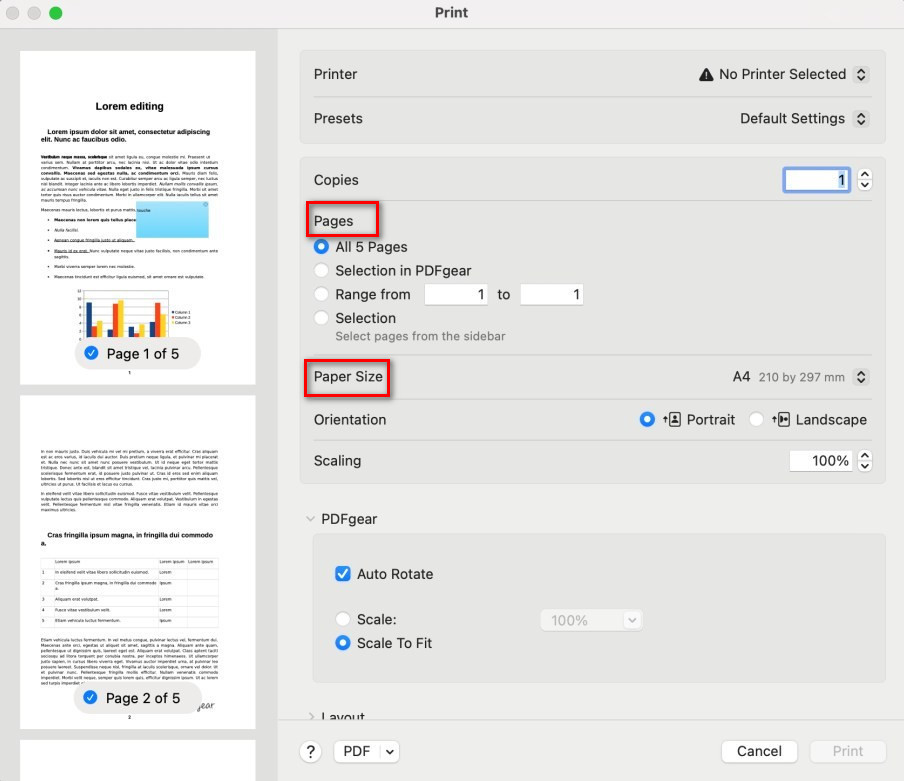This screenshot has width=904, height=781.
Task: Select the Landscape orientation radio button
Action: point(756,420)
